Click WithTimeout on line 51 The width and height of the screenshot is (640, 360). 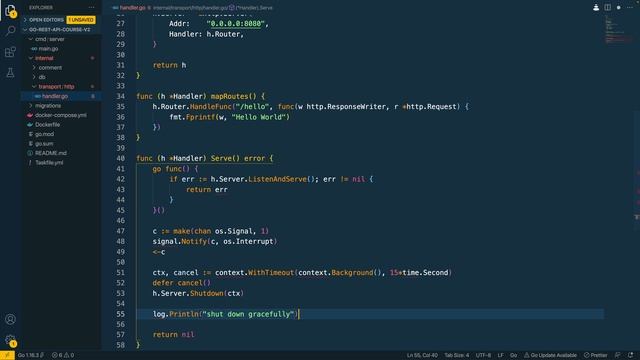coord(271,272)
